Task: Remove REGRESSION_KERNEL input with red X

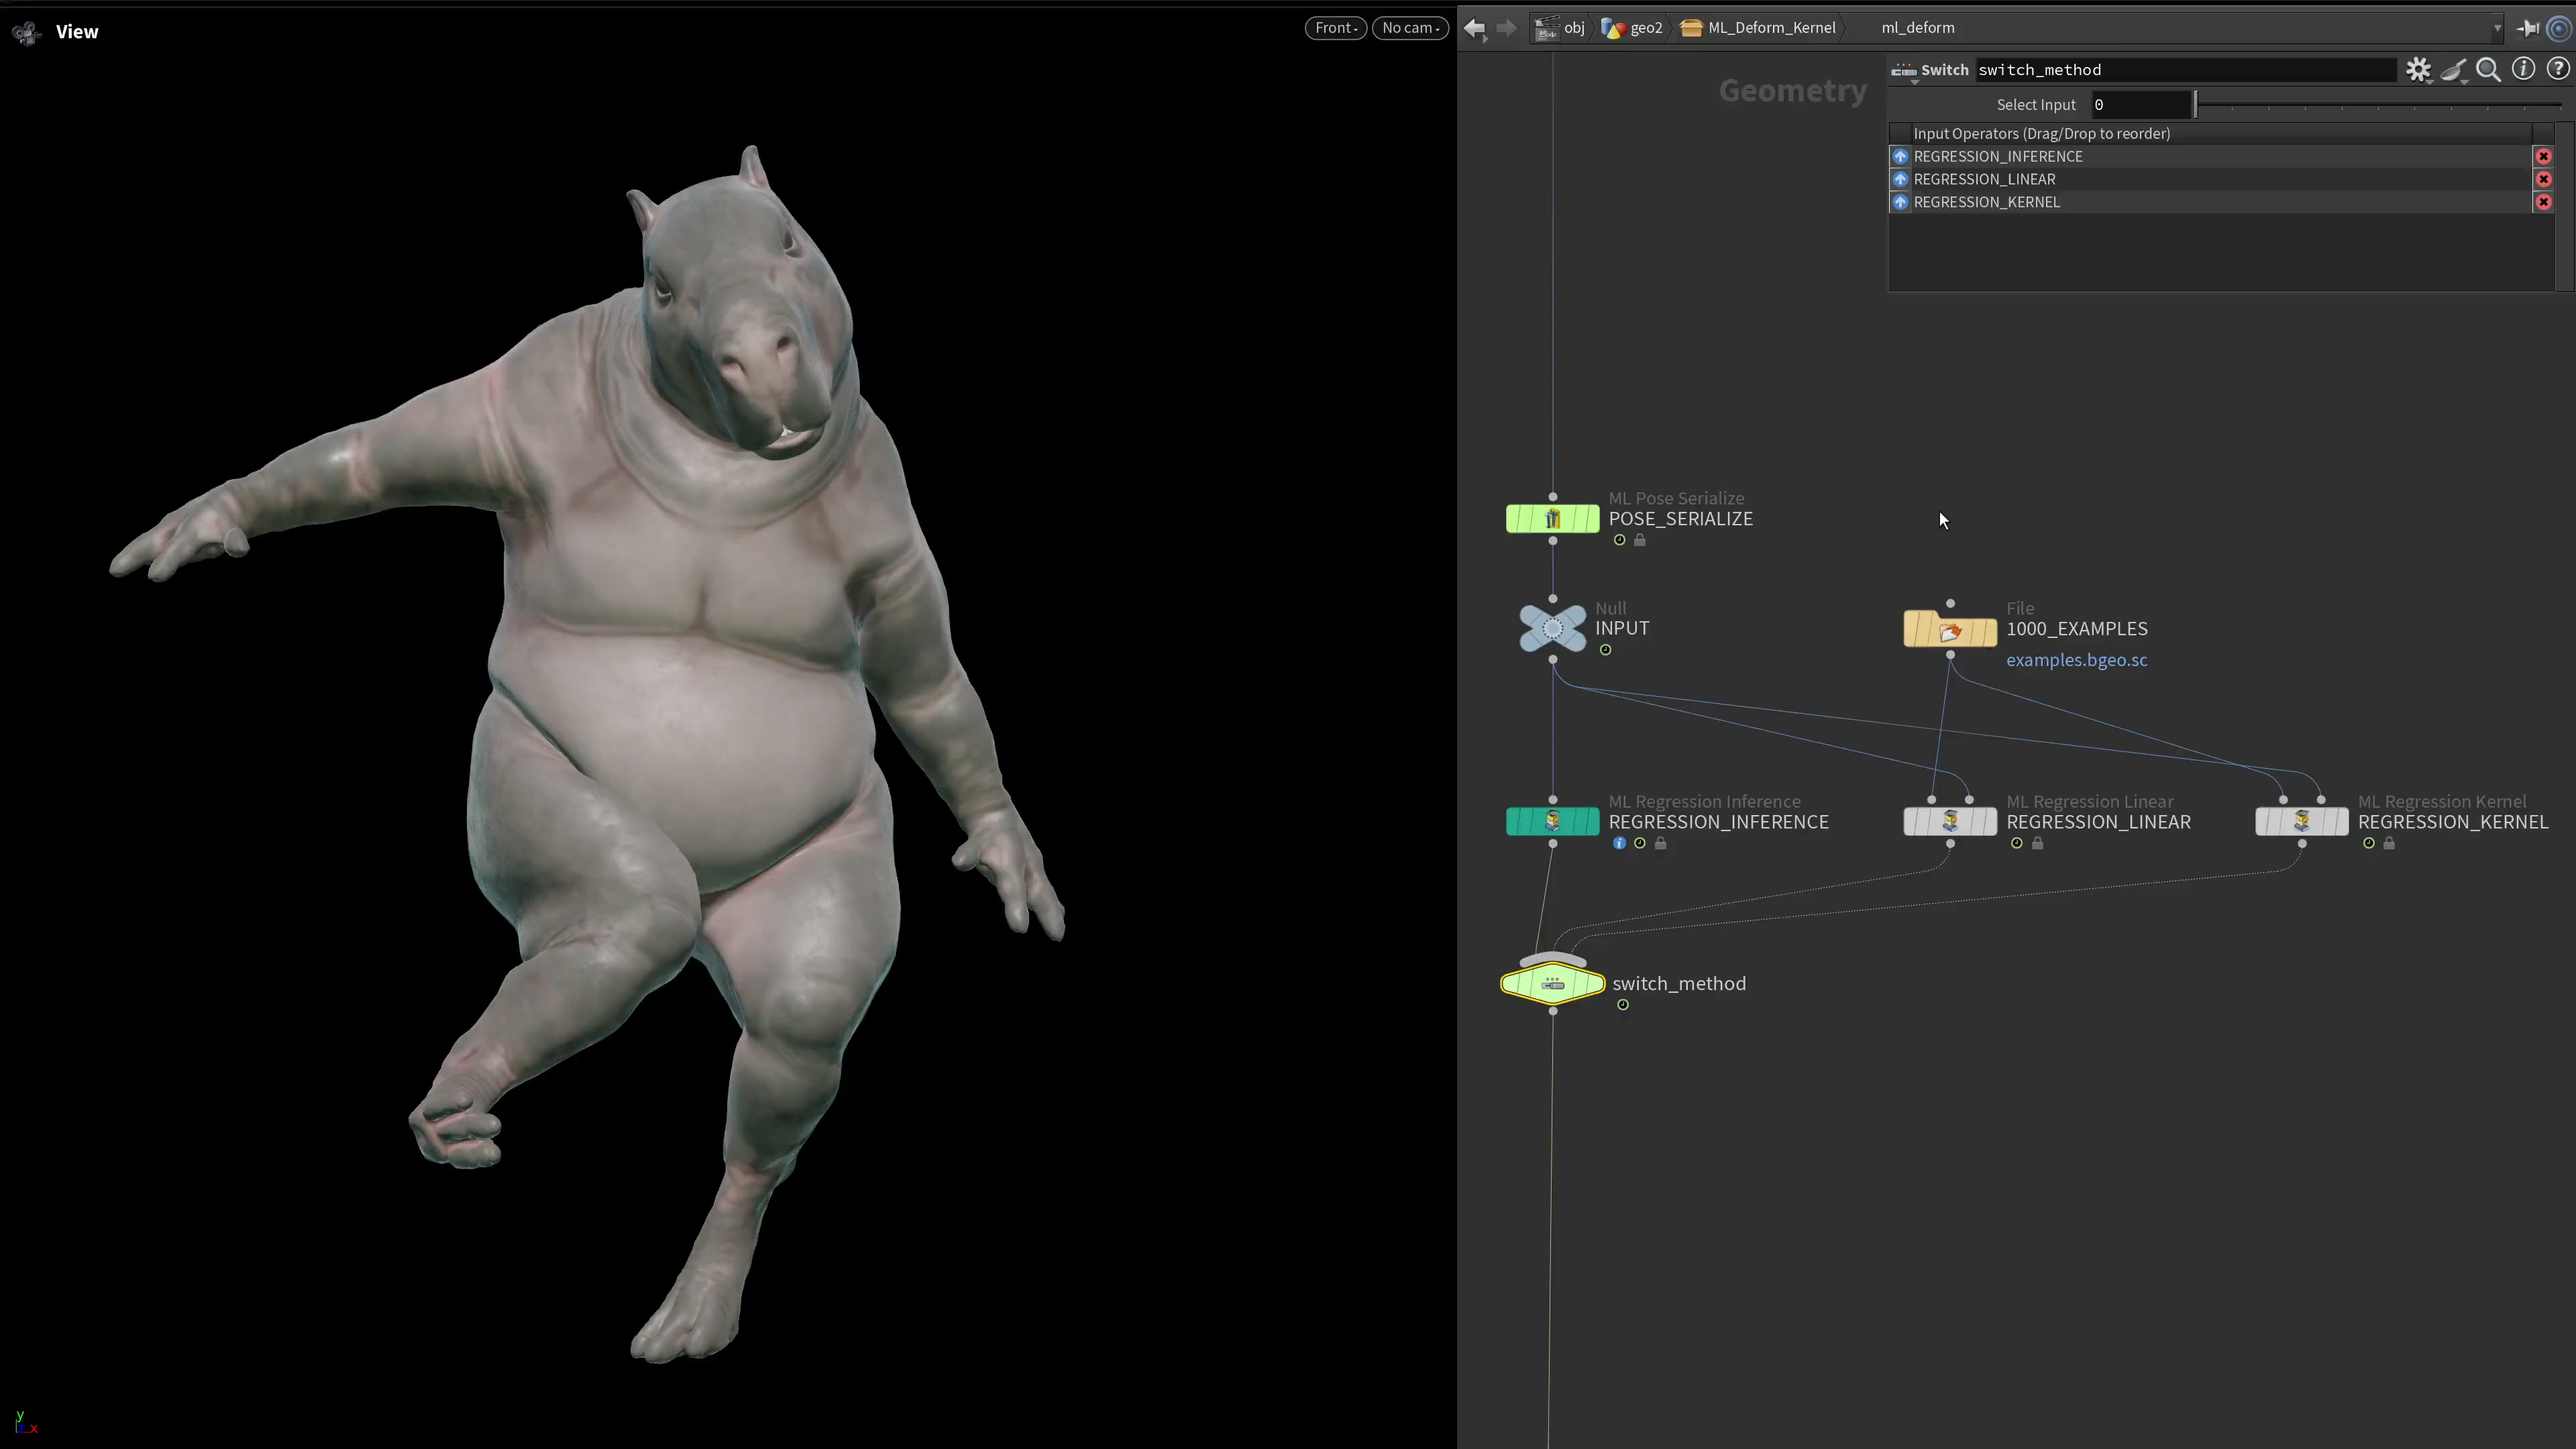Action: point(2543,202)
